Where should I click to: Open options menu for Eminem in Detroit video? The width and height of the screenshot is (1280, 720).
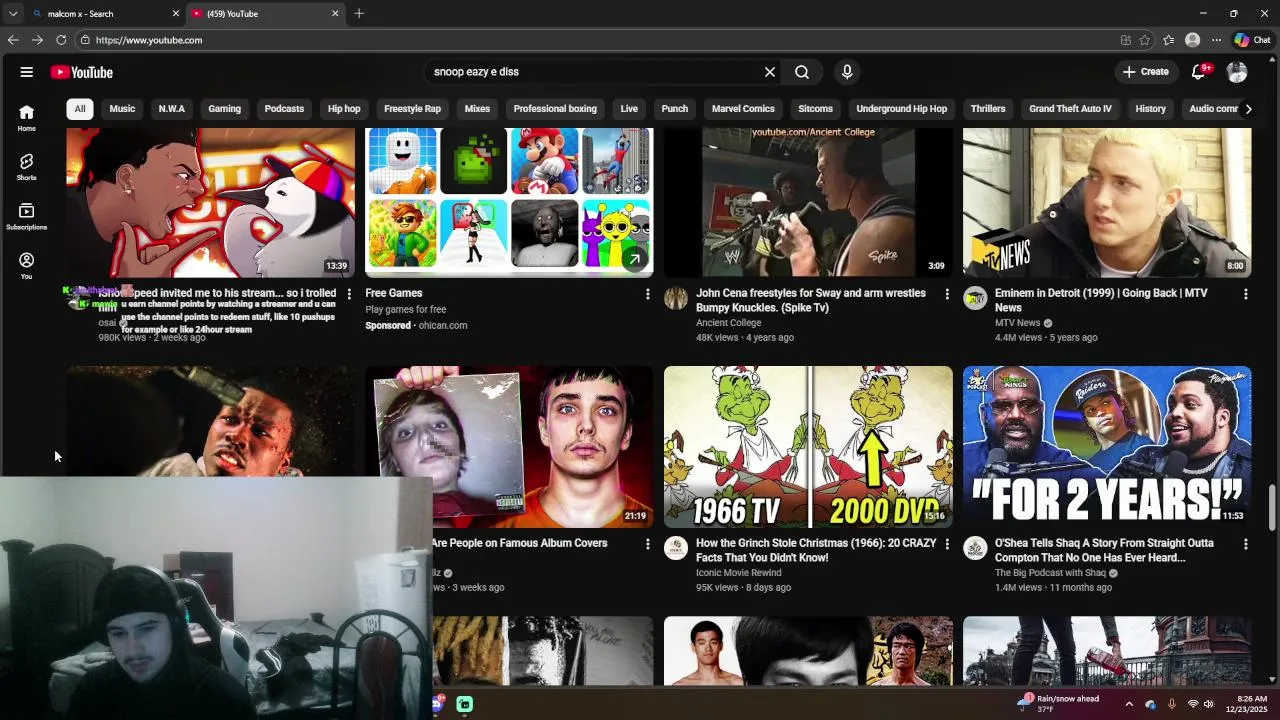tap(1245, 294)
